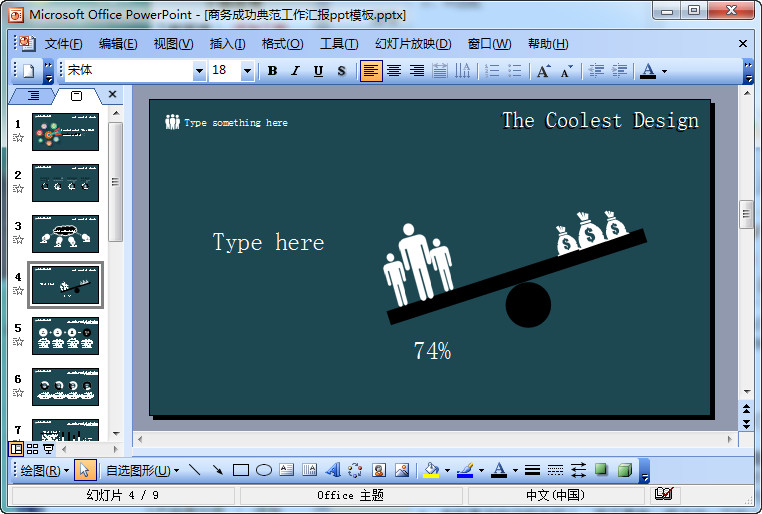Open the 幻灯片放映 (Slide Show) menu
762x514 pixels.
coord(412,44)
